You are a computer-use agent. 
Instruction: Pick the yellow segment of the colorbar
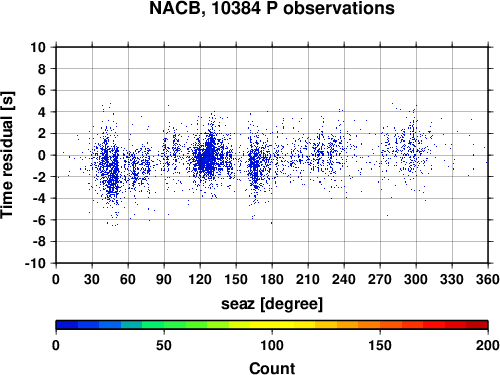pos(272,325)
